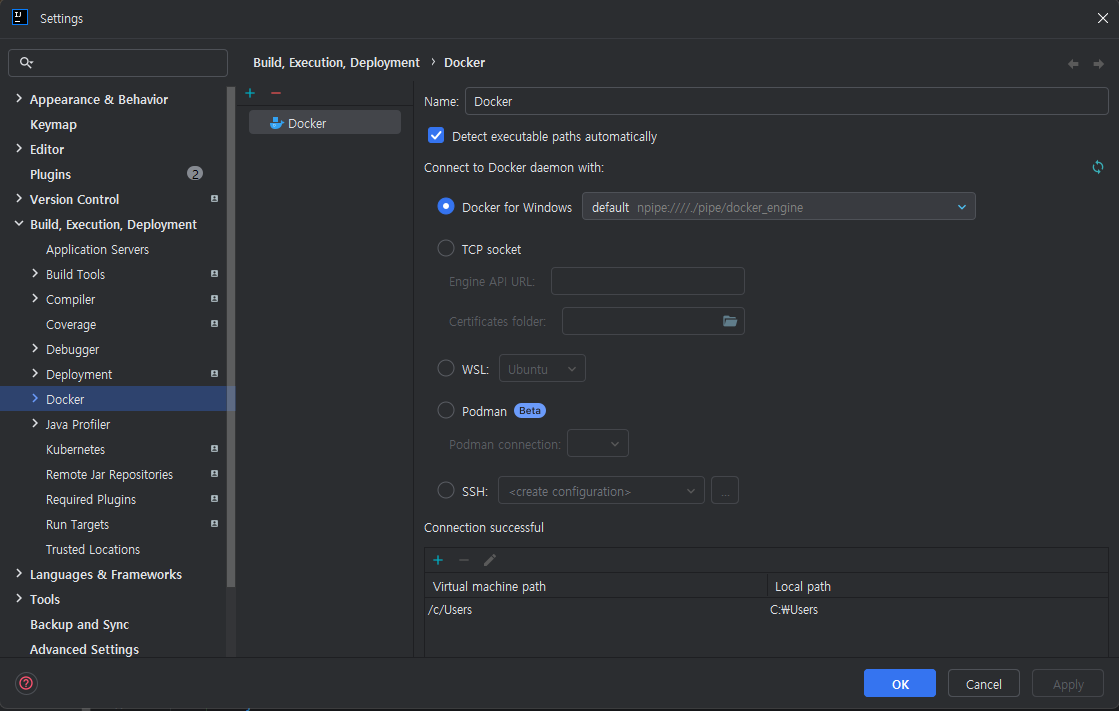The height and width of the screenshot is (711, 1119).
Task: Expand the Appearance & Behavior section
Action: coord(19,99)
